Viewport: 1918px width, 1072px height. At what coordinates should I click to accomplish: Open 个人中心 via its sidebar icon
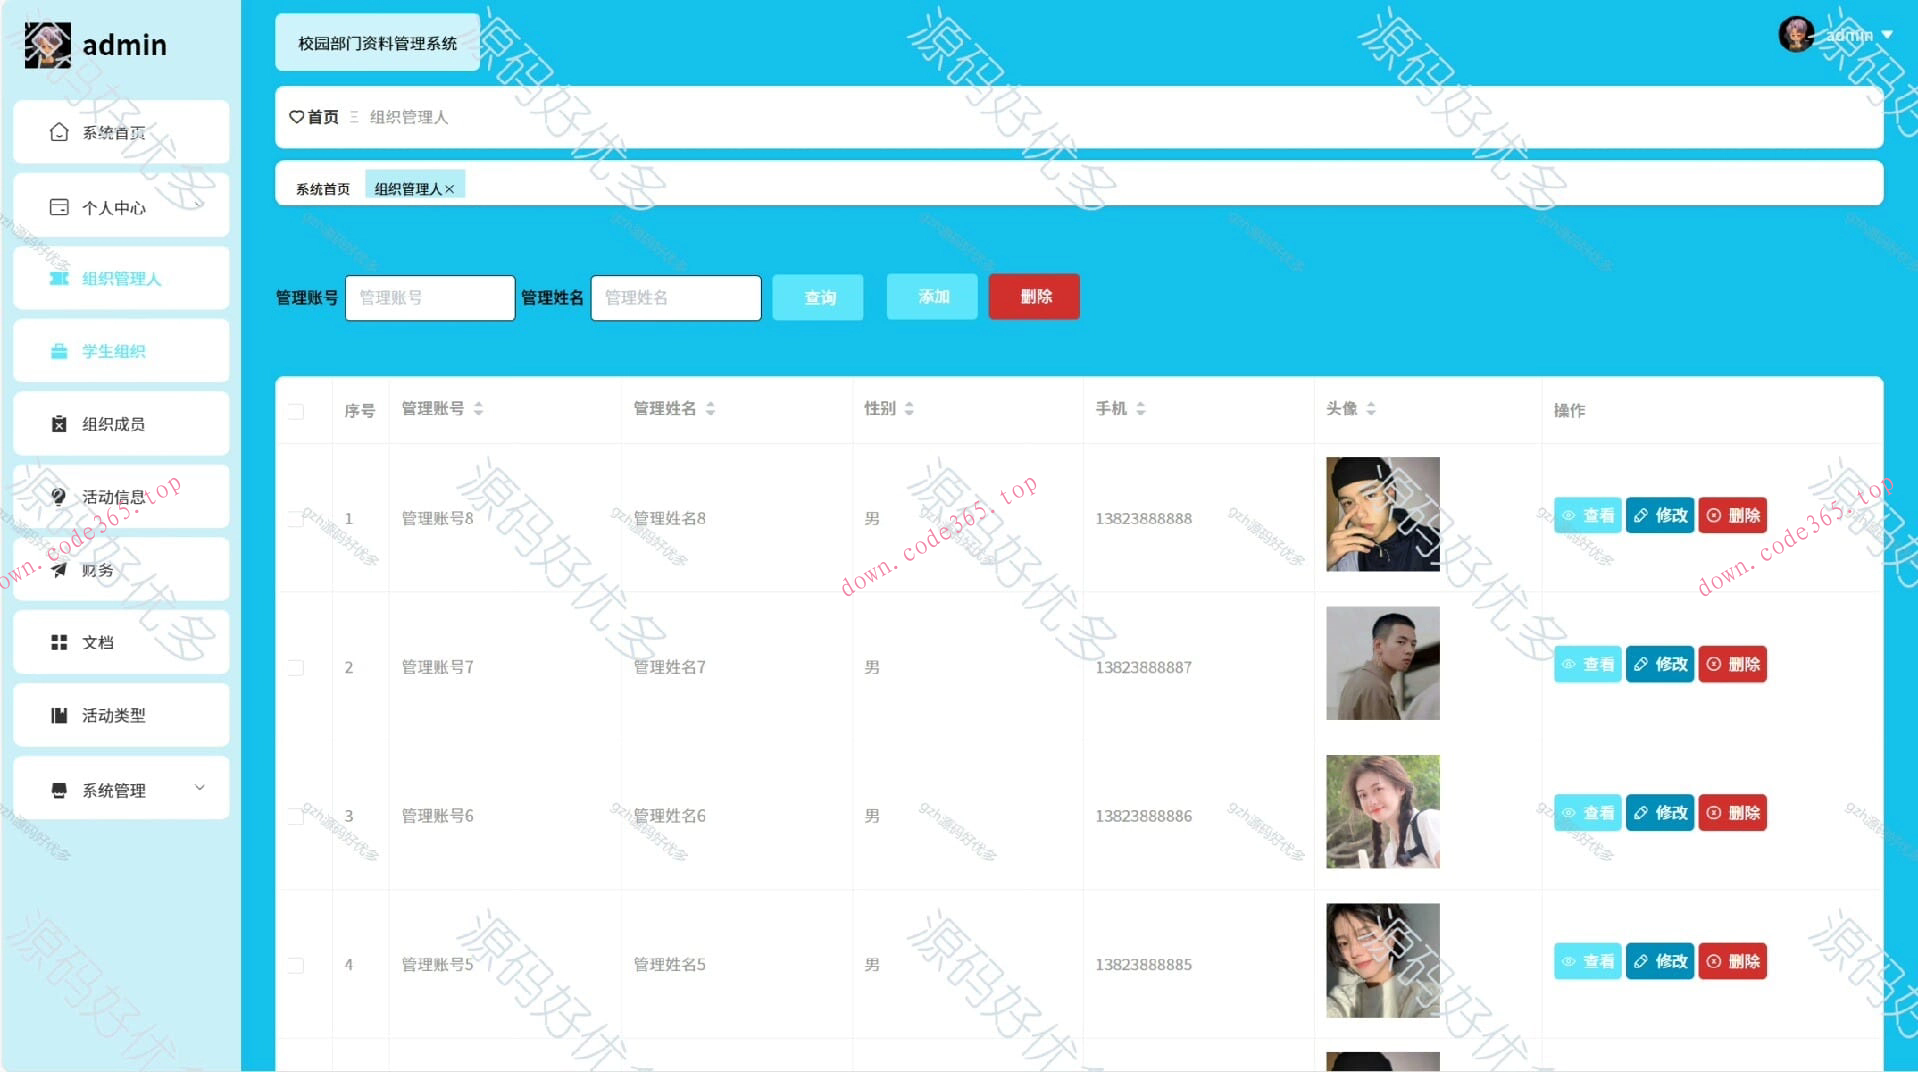pos(58,206)
